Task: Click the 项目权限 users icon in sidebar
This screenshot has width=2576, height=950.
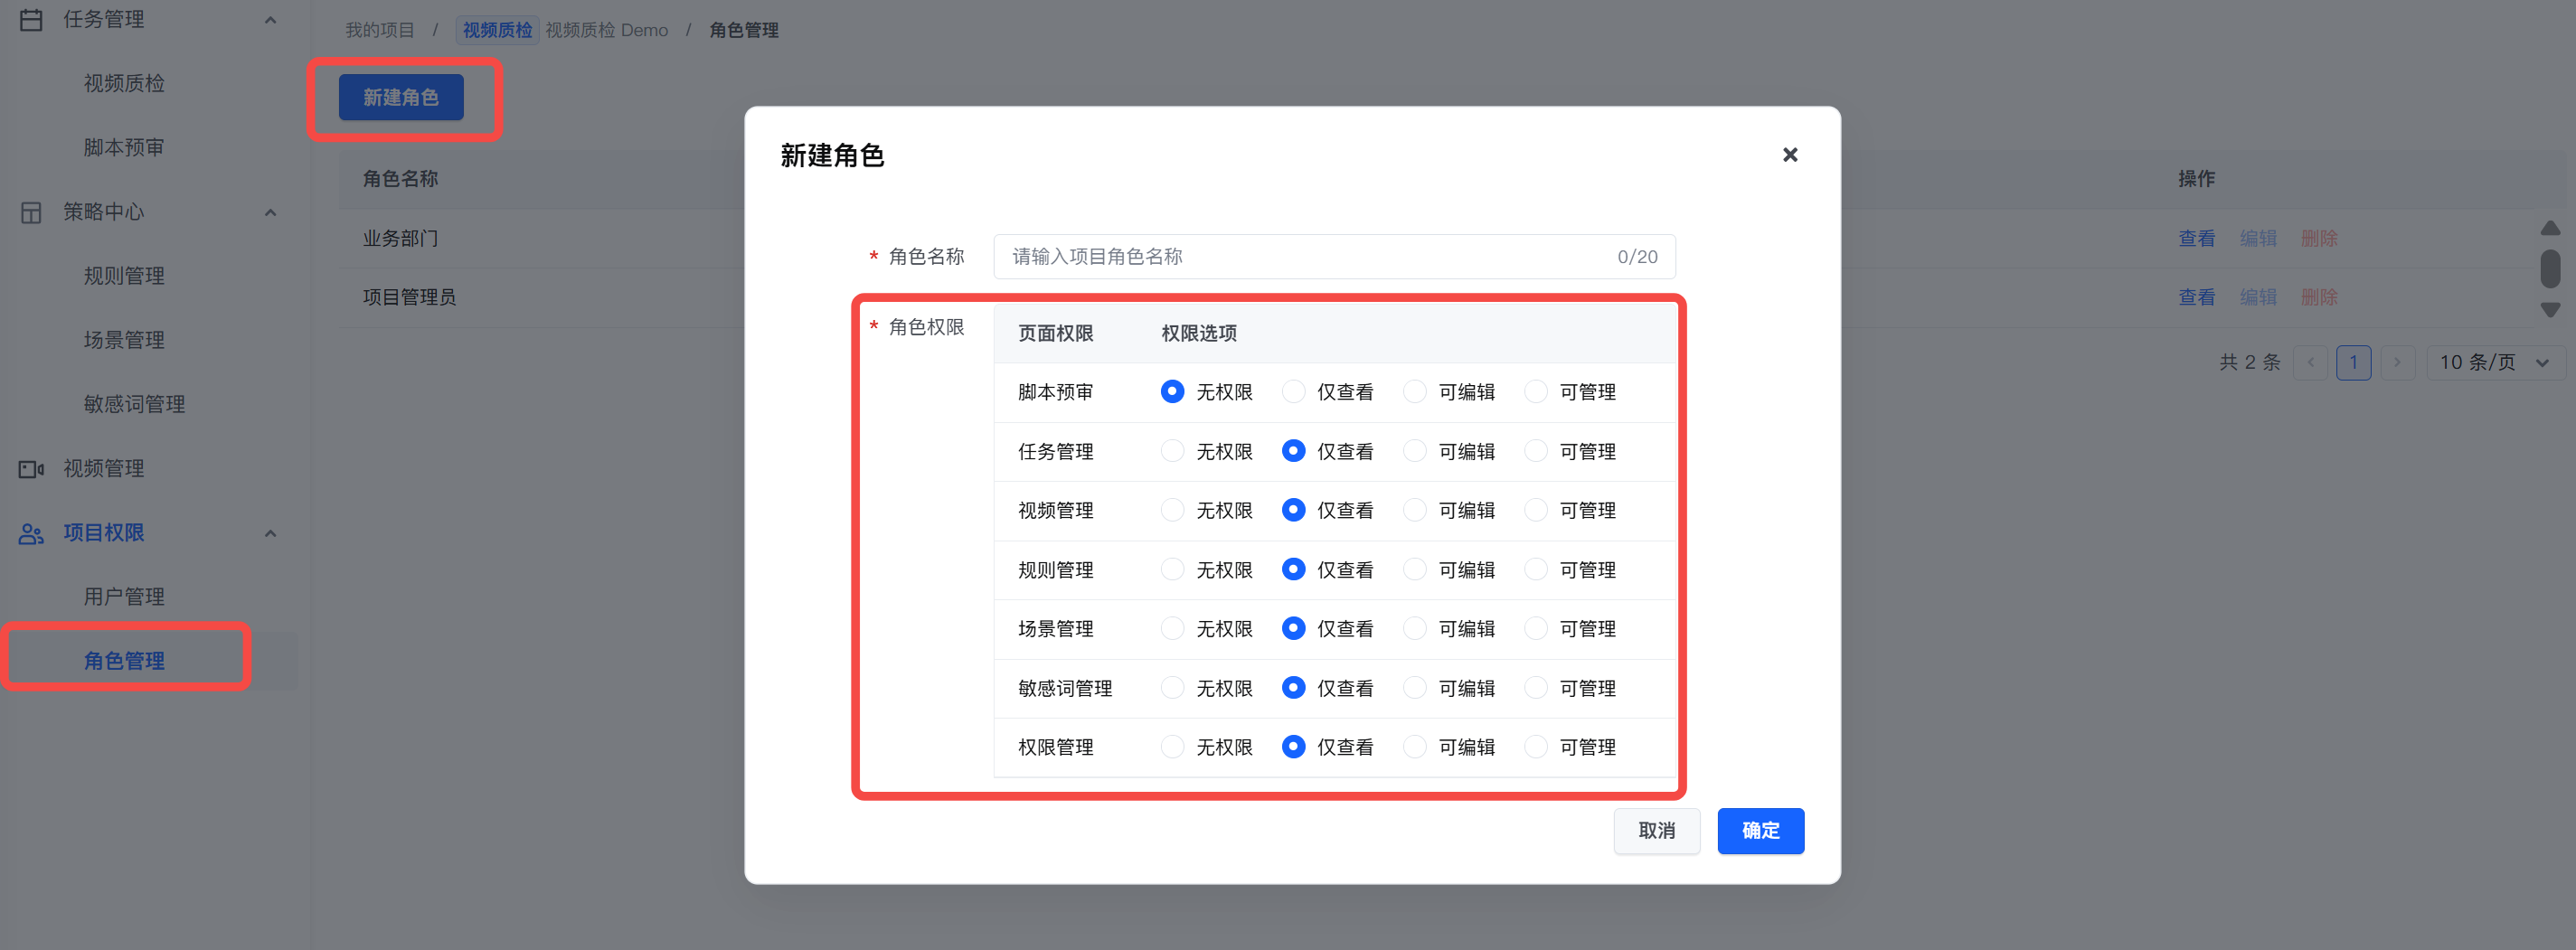Action: pos(31,534)
